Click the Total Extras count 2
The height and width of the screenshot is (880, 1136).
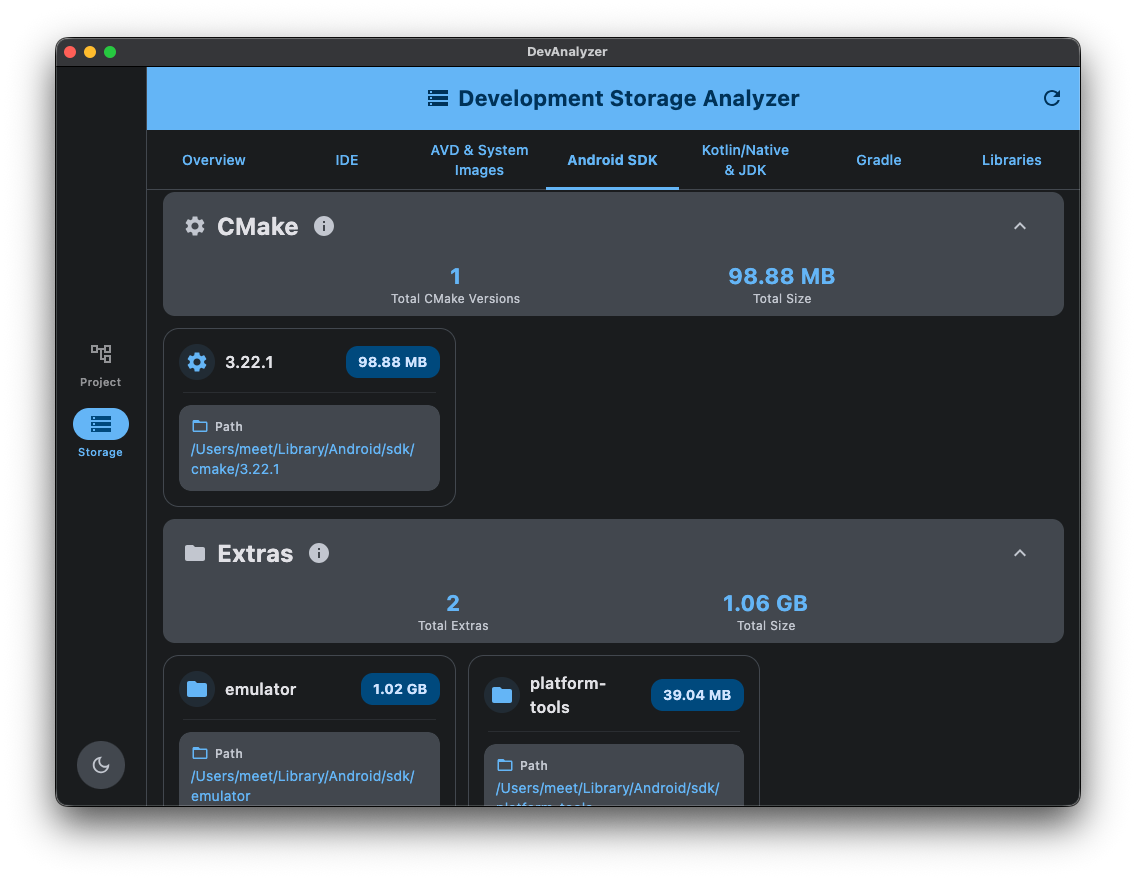pos(453,603)
